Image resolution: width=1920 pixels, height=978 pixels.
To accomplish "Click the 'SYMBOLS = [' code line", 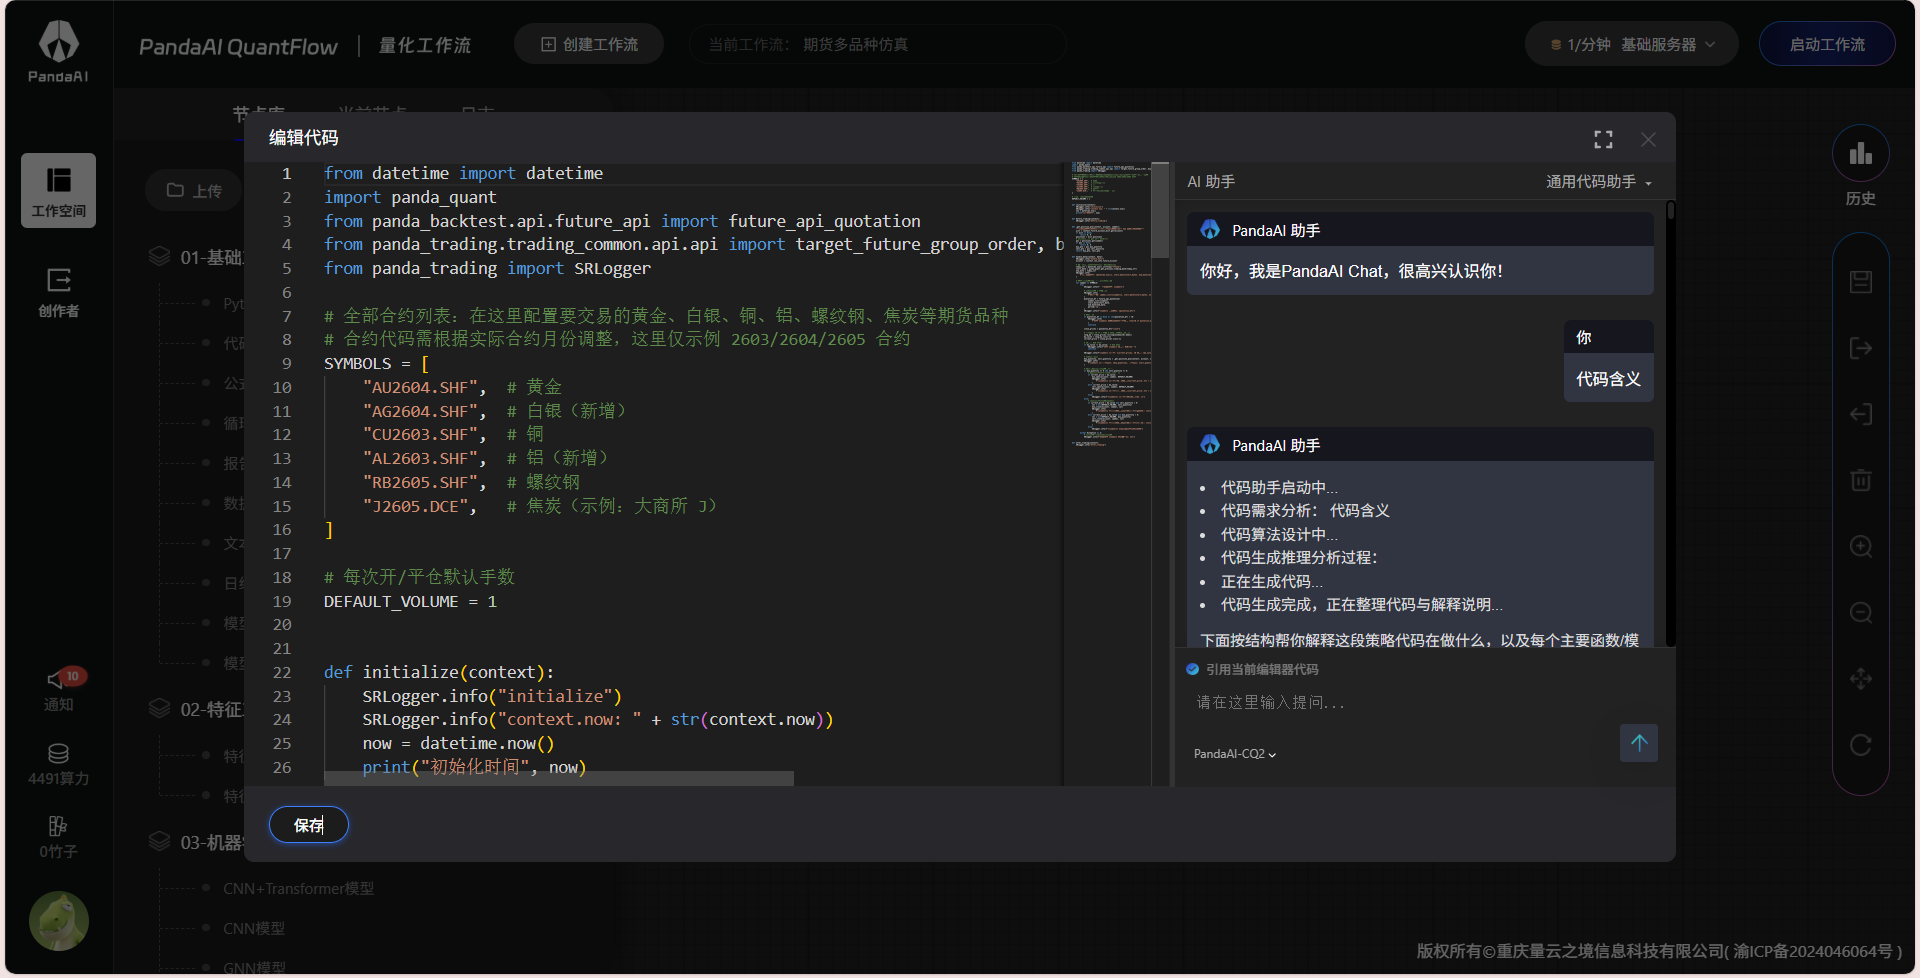I will tap(377, 363).
